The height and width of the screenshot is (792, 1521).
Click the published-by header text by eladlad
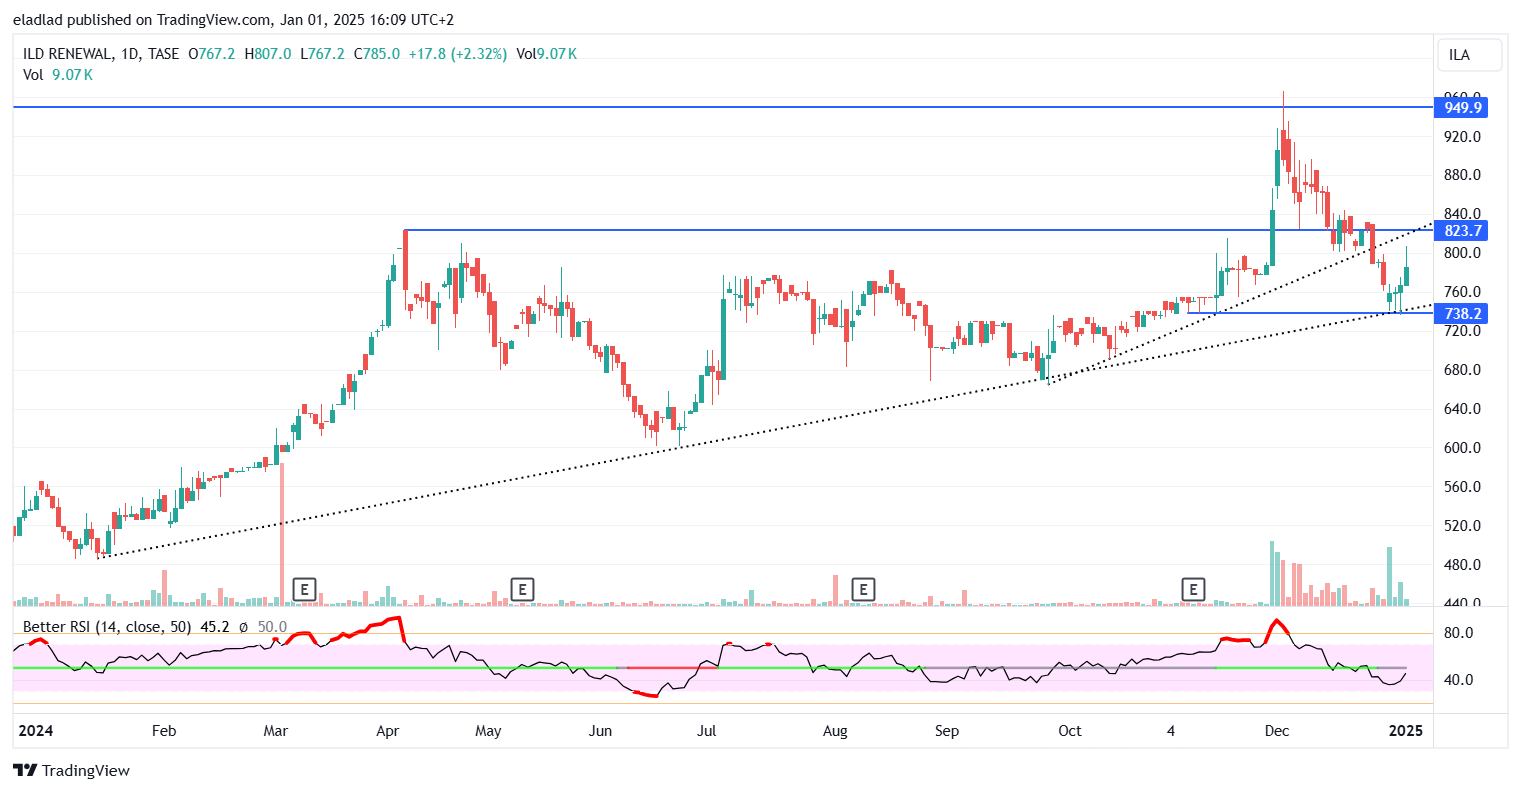[x=233, y=20]
